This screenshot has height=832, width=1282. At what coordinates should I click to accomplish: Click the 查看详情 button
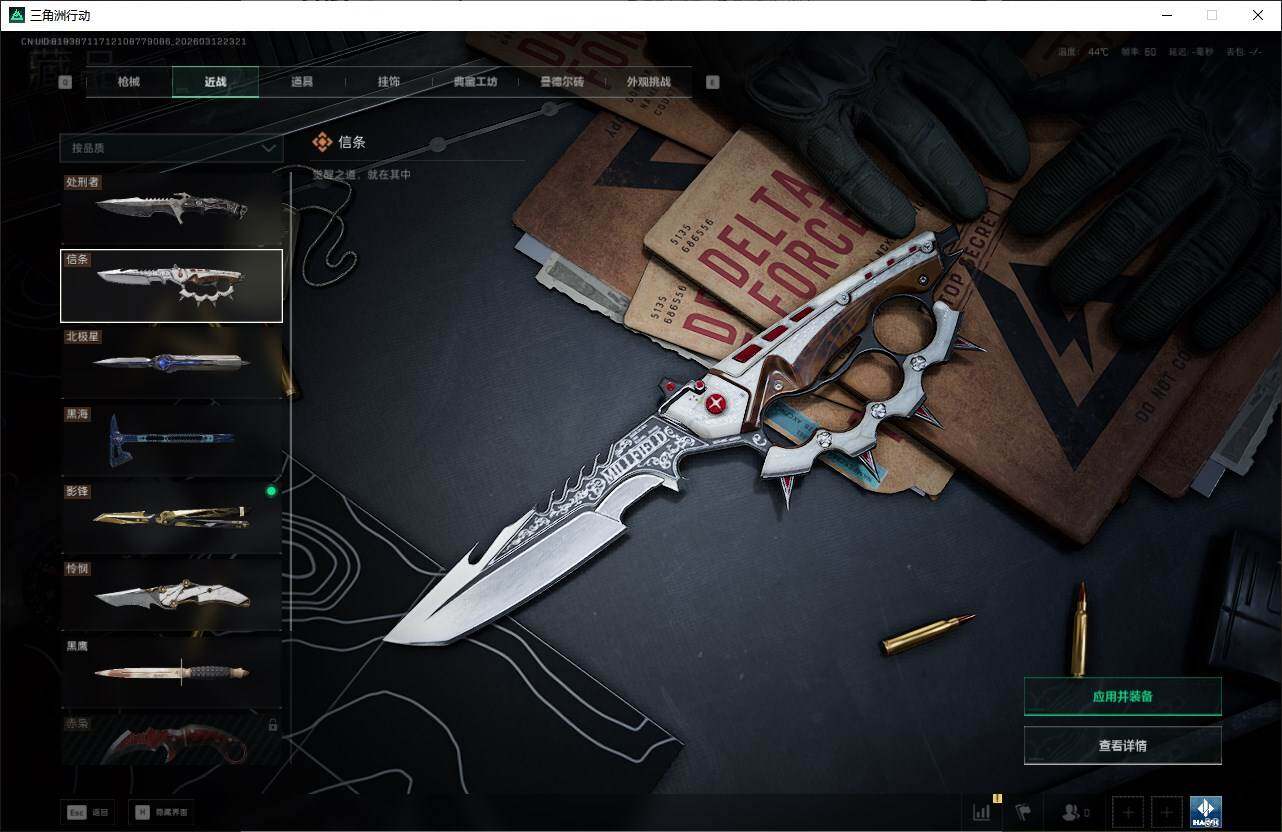pos(1122,745)
